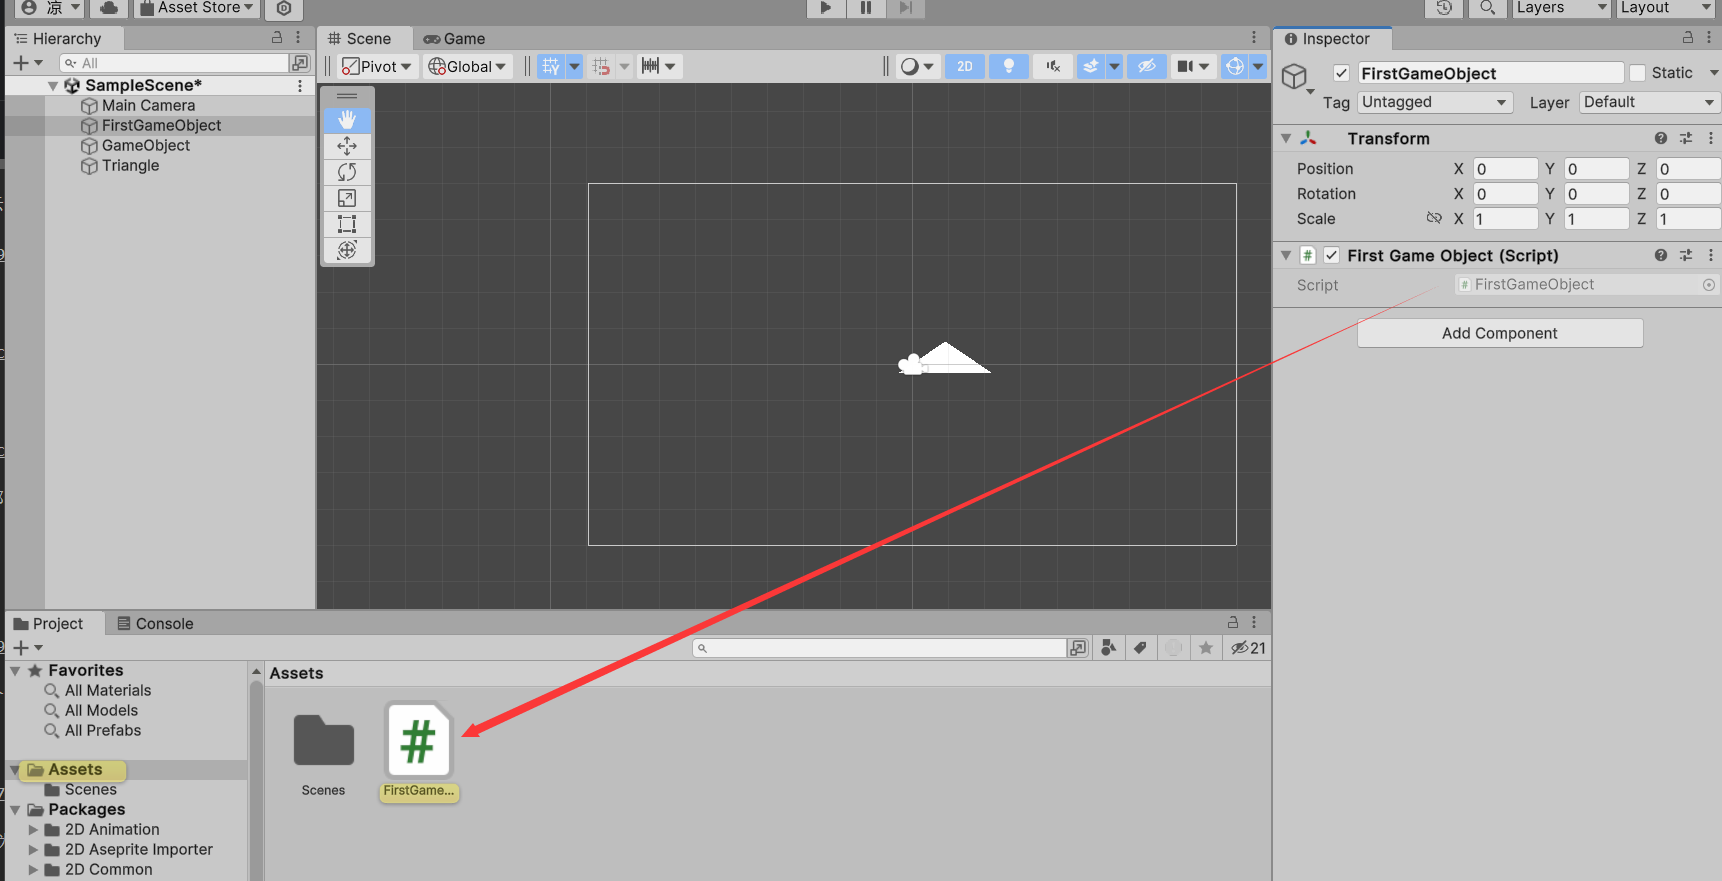
Task: Switch to the Console tab
Action: (155, 623)
